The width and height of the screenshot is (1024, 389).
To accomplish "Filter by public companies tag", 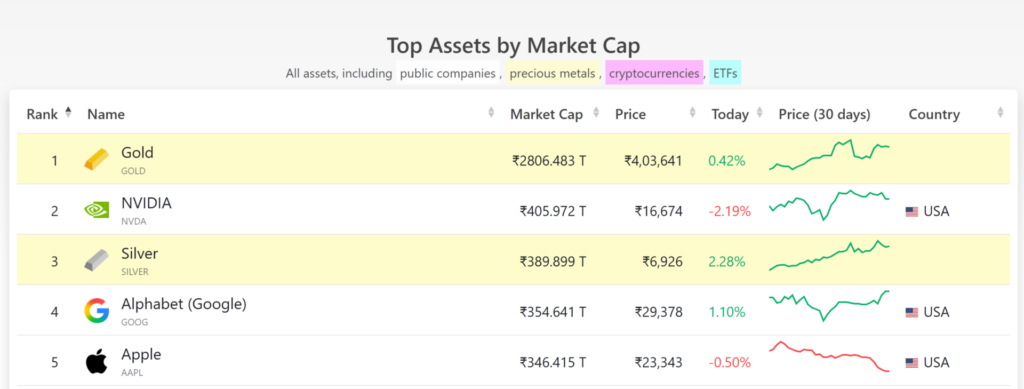I will click(447, 73).
